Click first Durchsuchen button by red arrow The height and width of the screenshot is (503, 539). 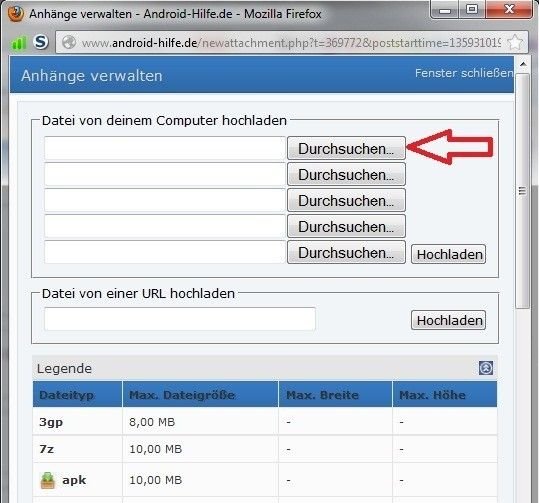tap(346, 149)
